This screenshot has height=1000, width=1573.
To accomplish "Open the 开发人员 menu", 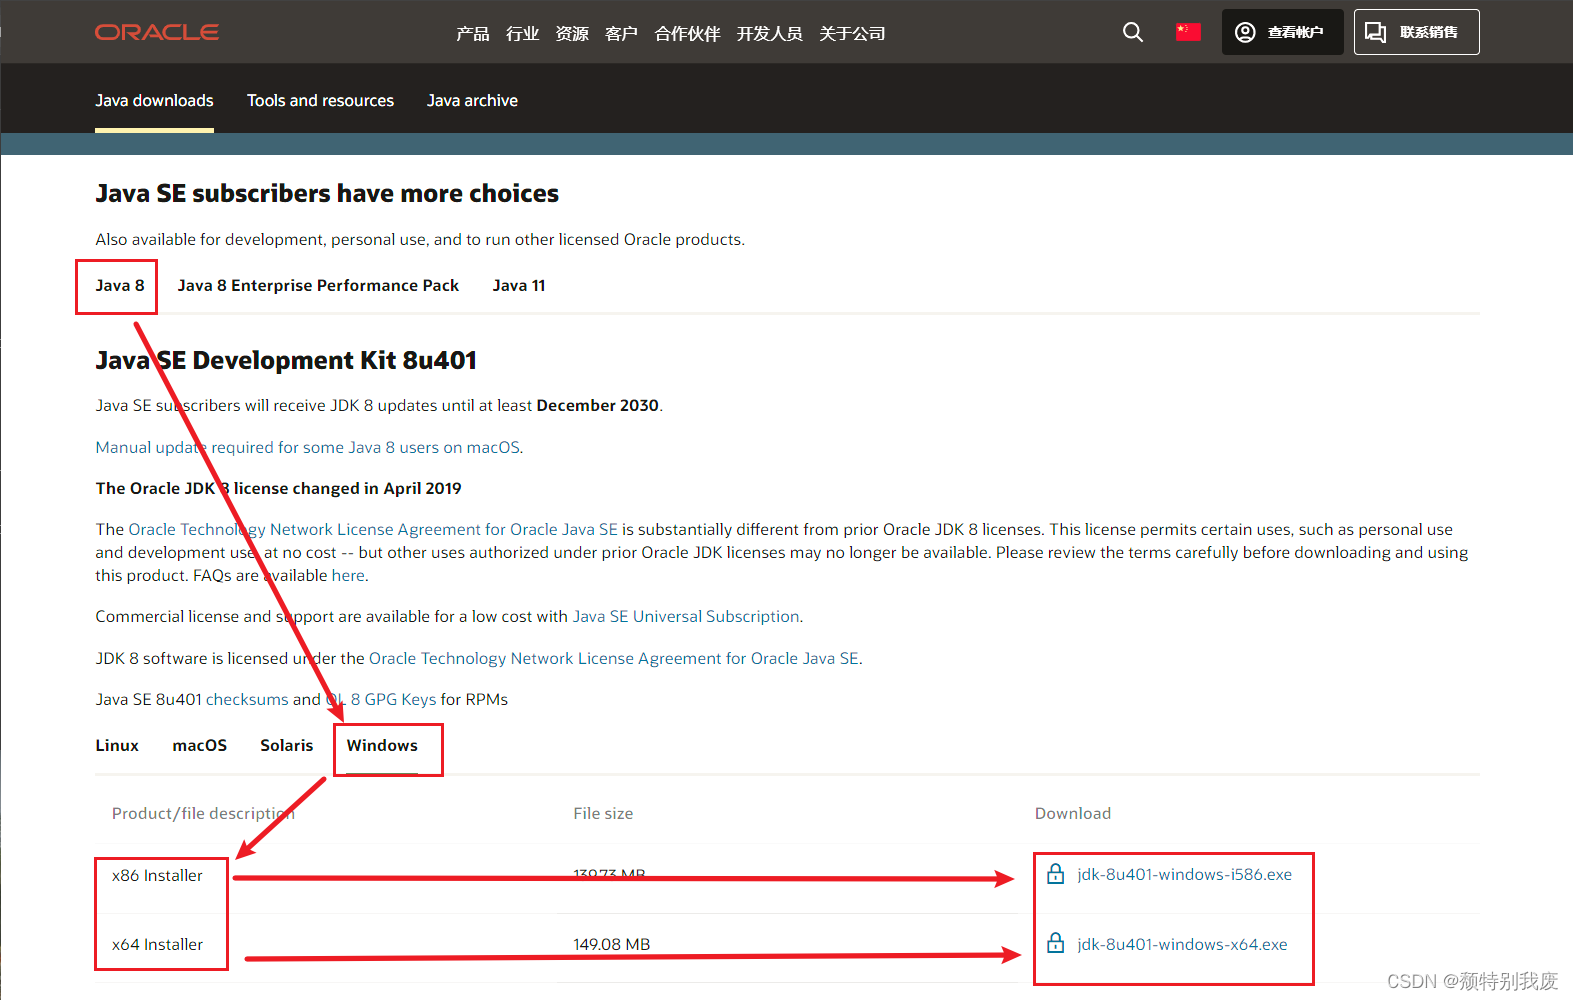I will [x=769, y=34].
